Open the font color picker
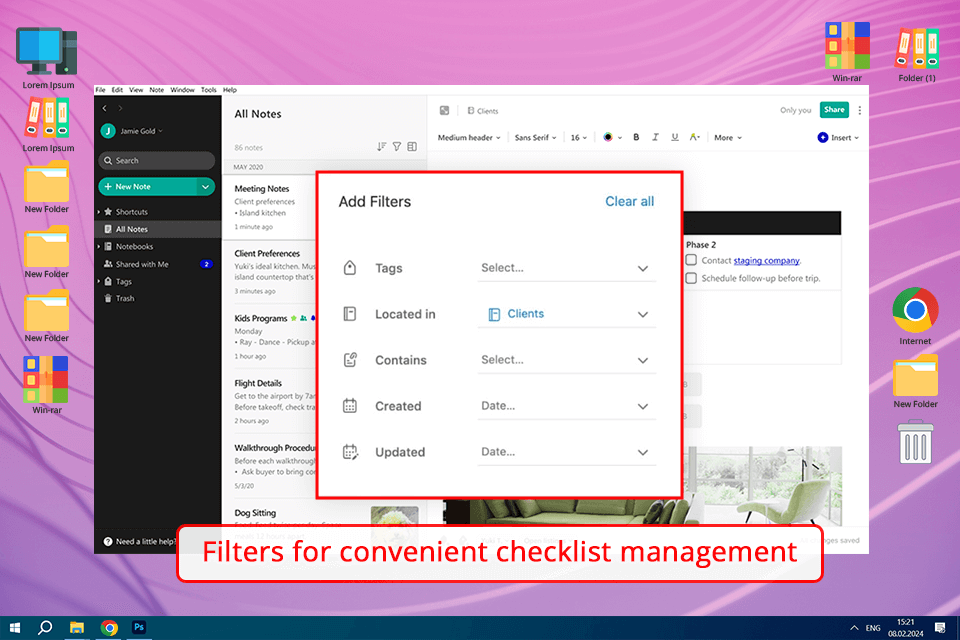This screenshot has width=960, height=640. (x=612, y=137)
